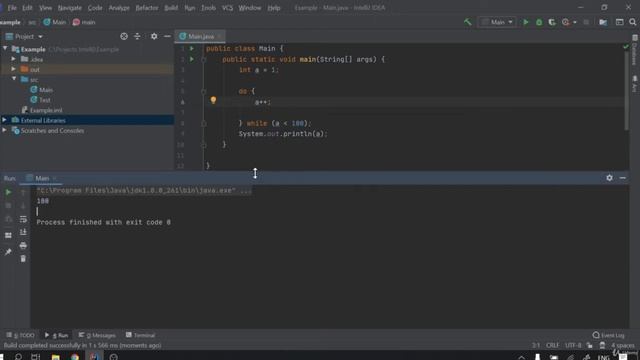This screenshot has height=360, width=640.
Task: Clear all console output with trash icon
Action: coord(23,259)
